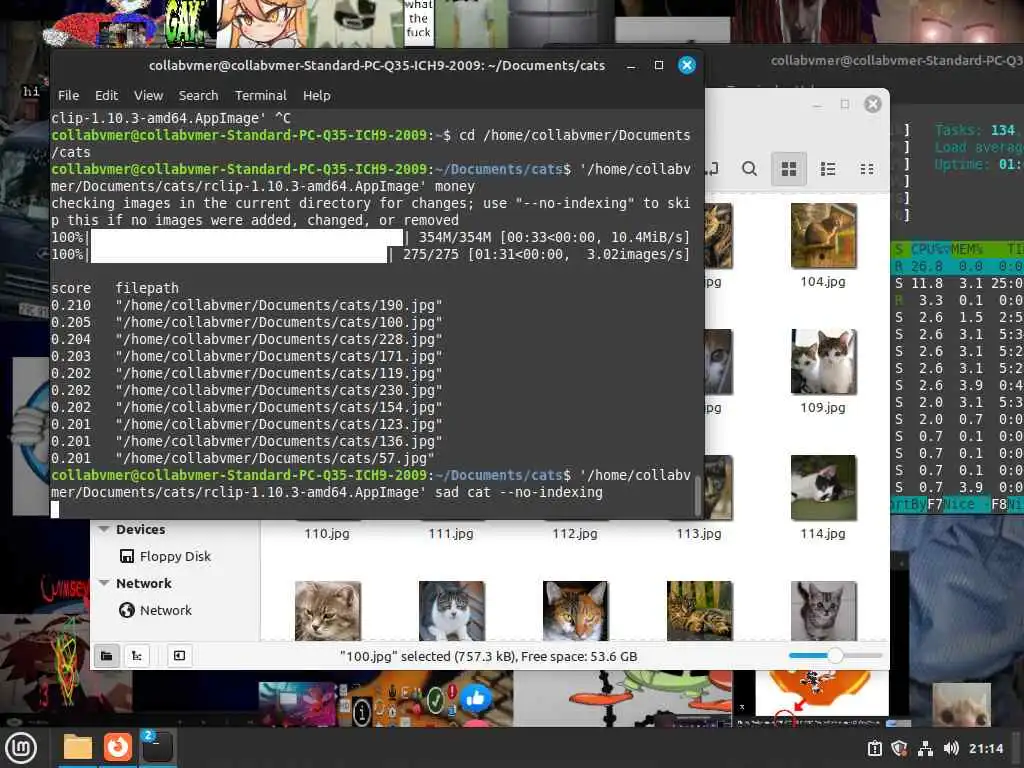Collapse the Devices section in the sidebar
The width and height of the screenshot is (1024, 768).
(x=103, y=529)
